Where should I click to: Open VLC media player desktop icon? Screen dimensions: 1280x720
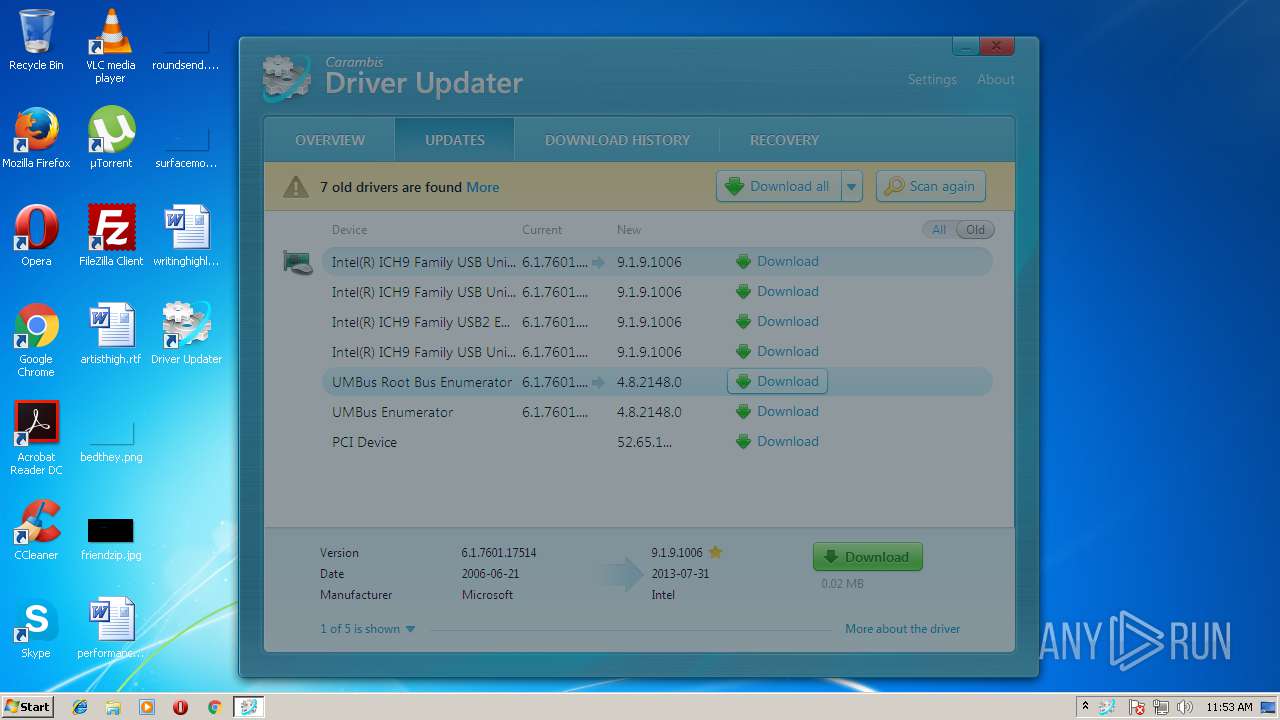click(x=110, y=45)
